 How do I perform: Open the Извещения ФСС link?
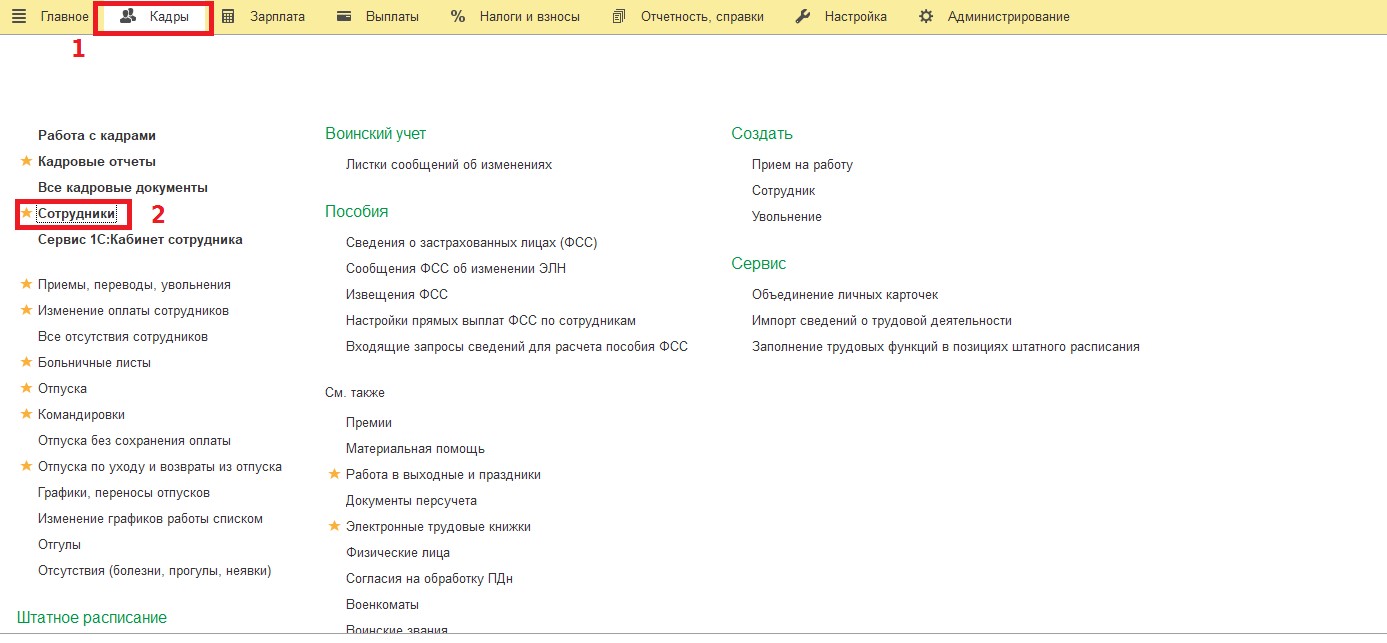397,294
